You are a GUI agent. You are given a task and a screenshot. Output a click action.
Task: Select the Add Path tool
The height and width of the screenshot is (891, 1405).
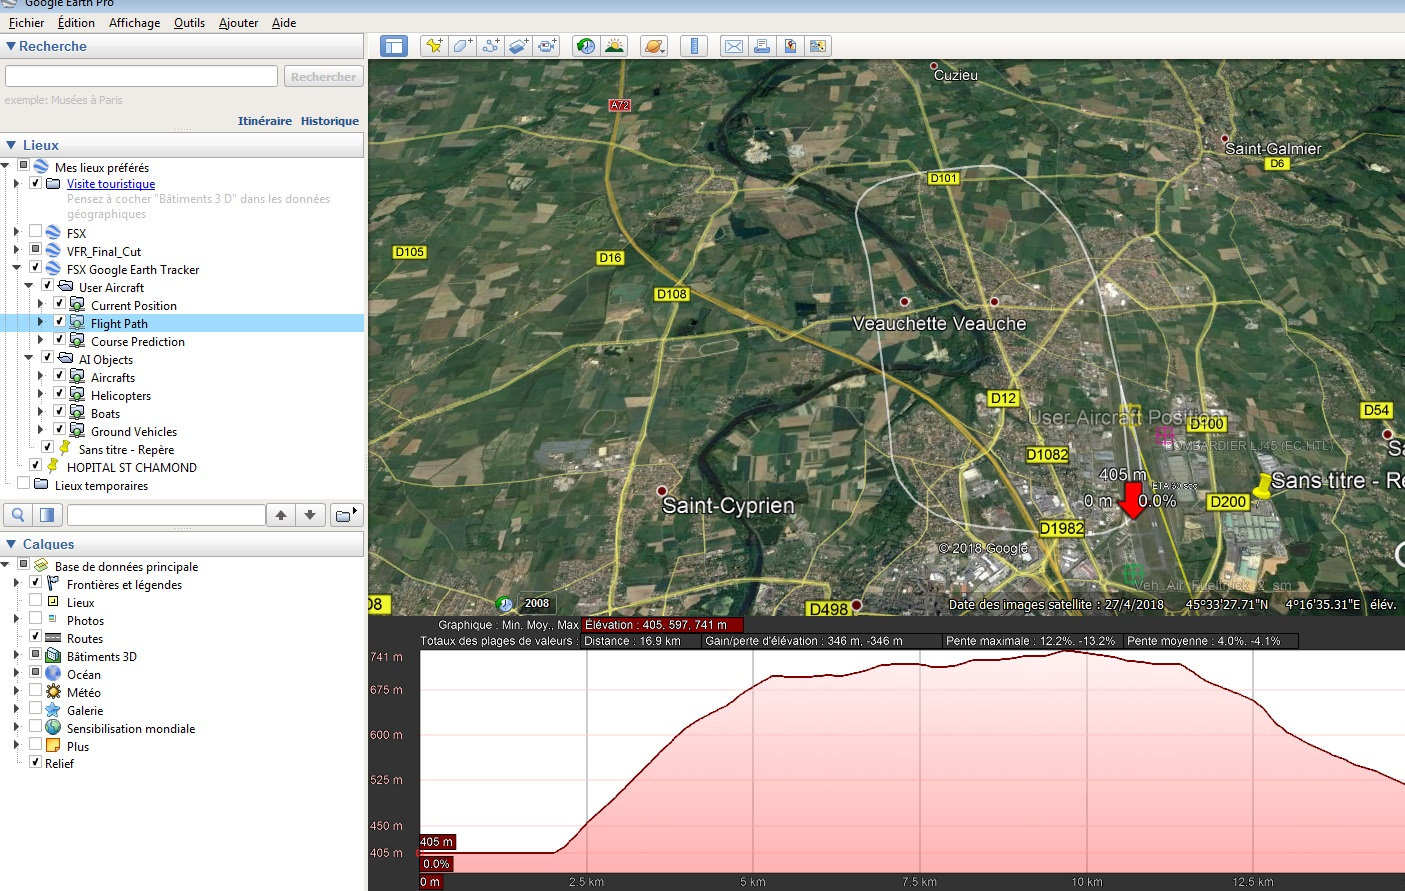coord(490,46)
